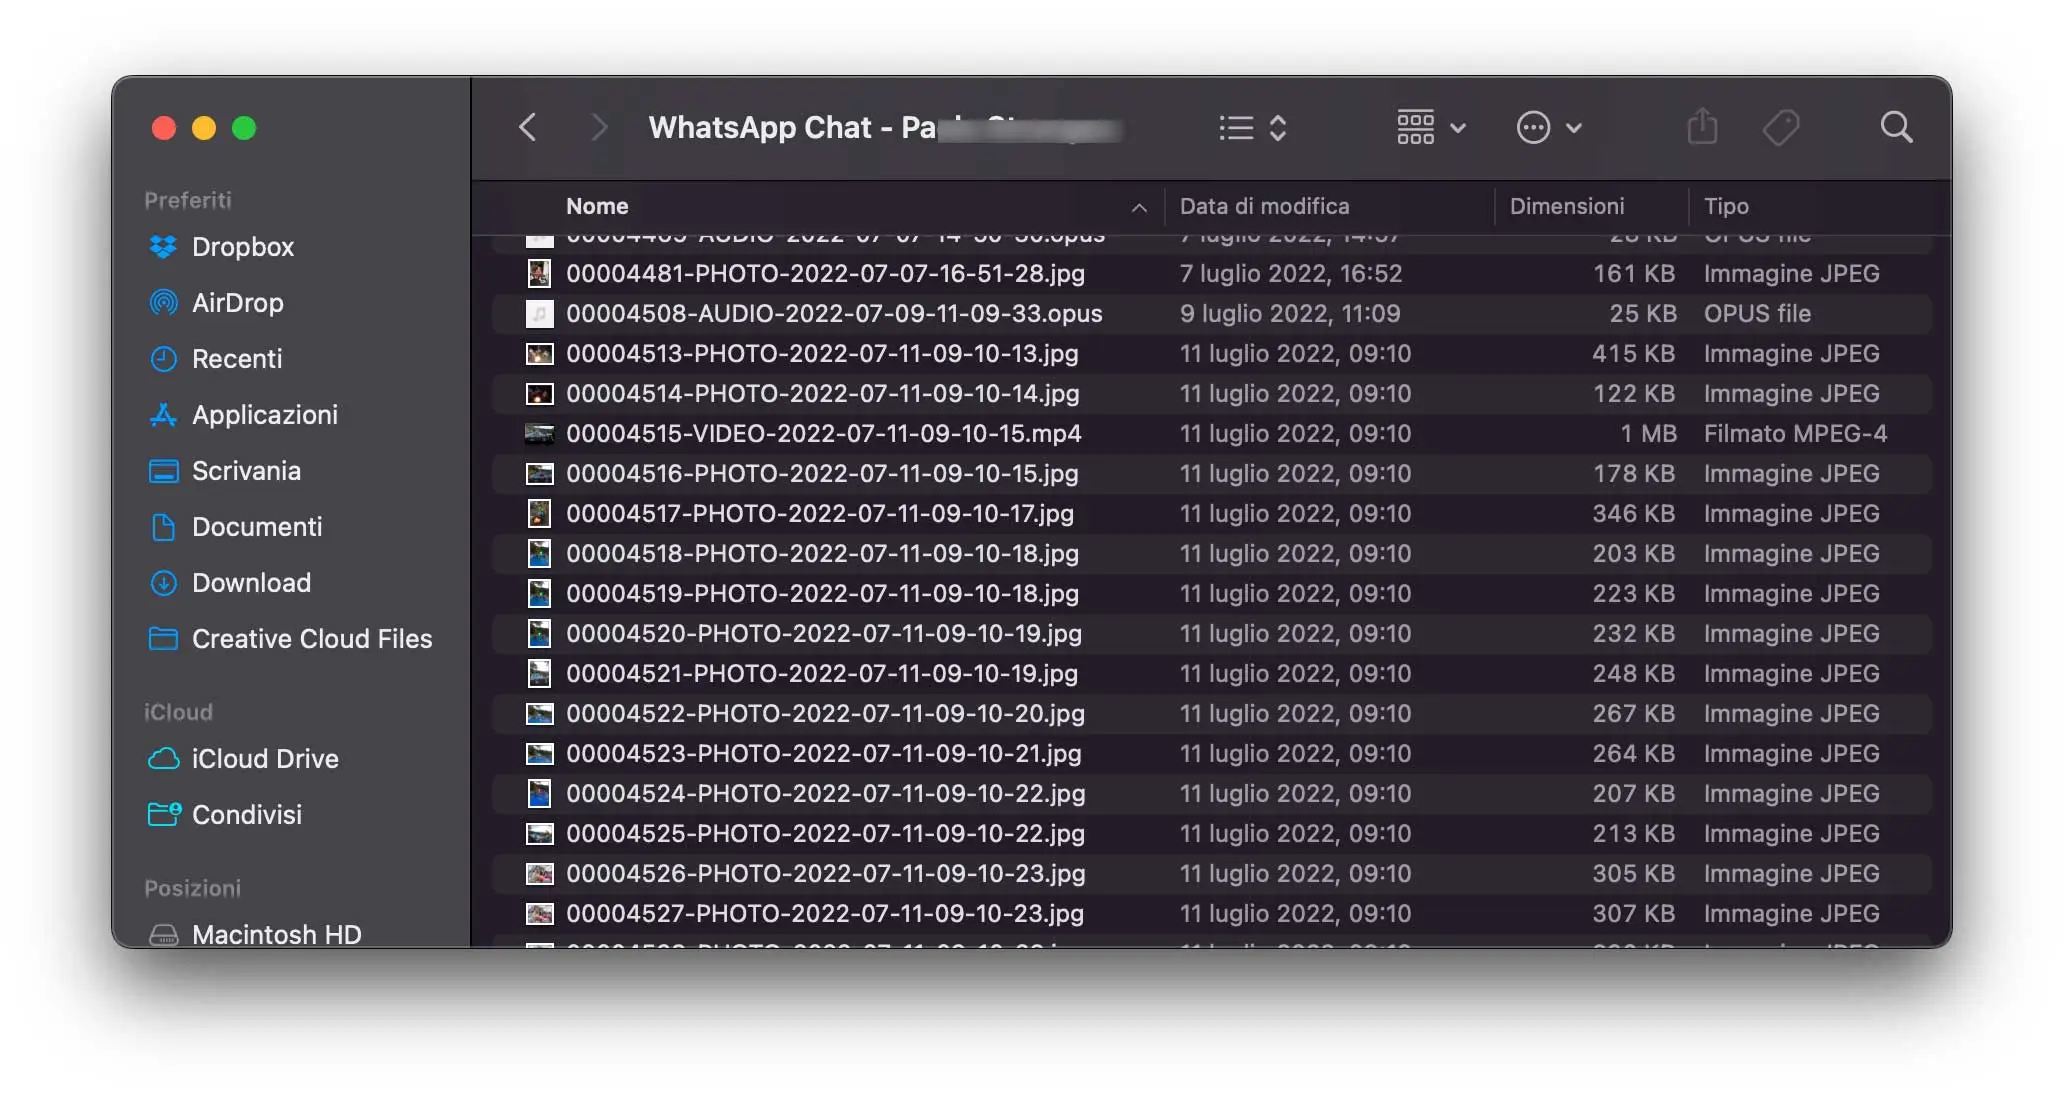Click thumbnail of 00004513-PHOTO jpg
The width and height of the screenshot is (2064, 1096).
tap(539, 354)
